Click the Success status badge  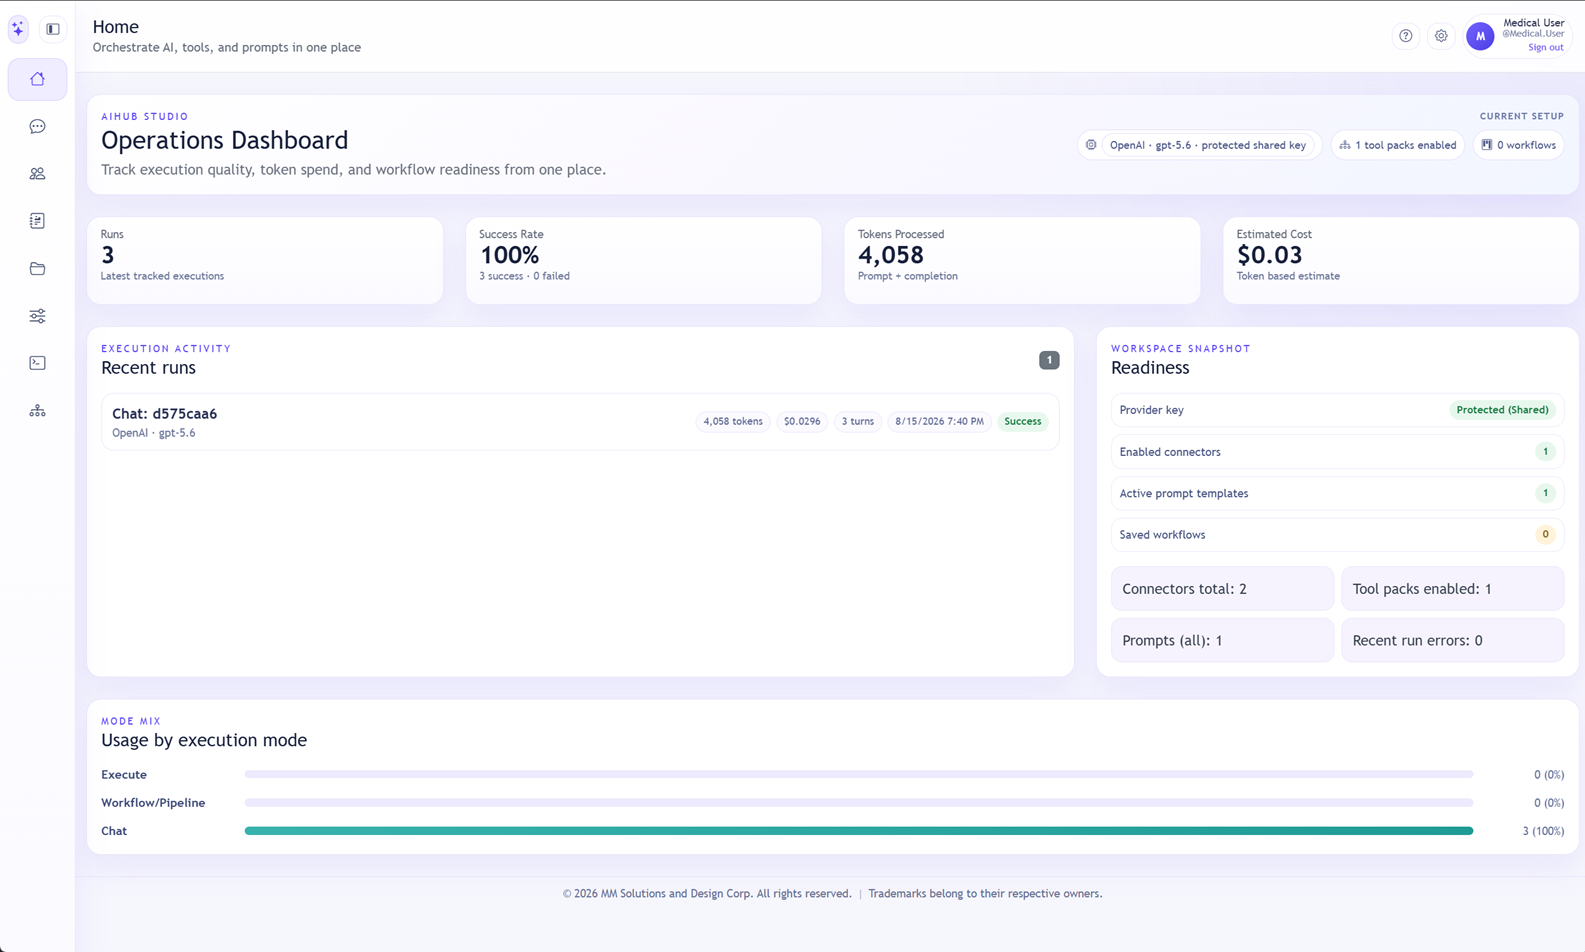[x=1022, y=422]
